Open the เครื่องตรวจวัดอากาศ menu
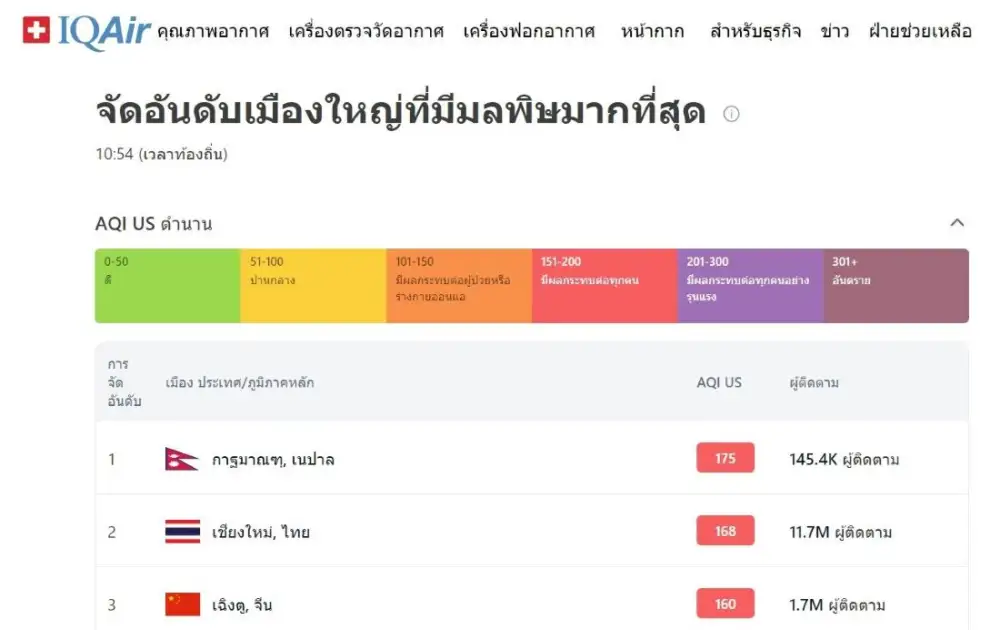The image size is (1000, 630). tap(366, 31)
